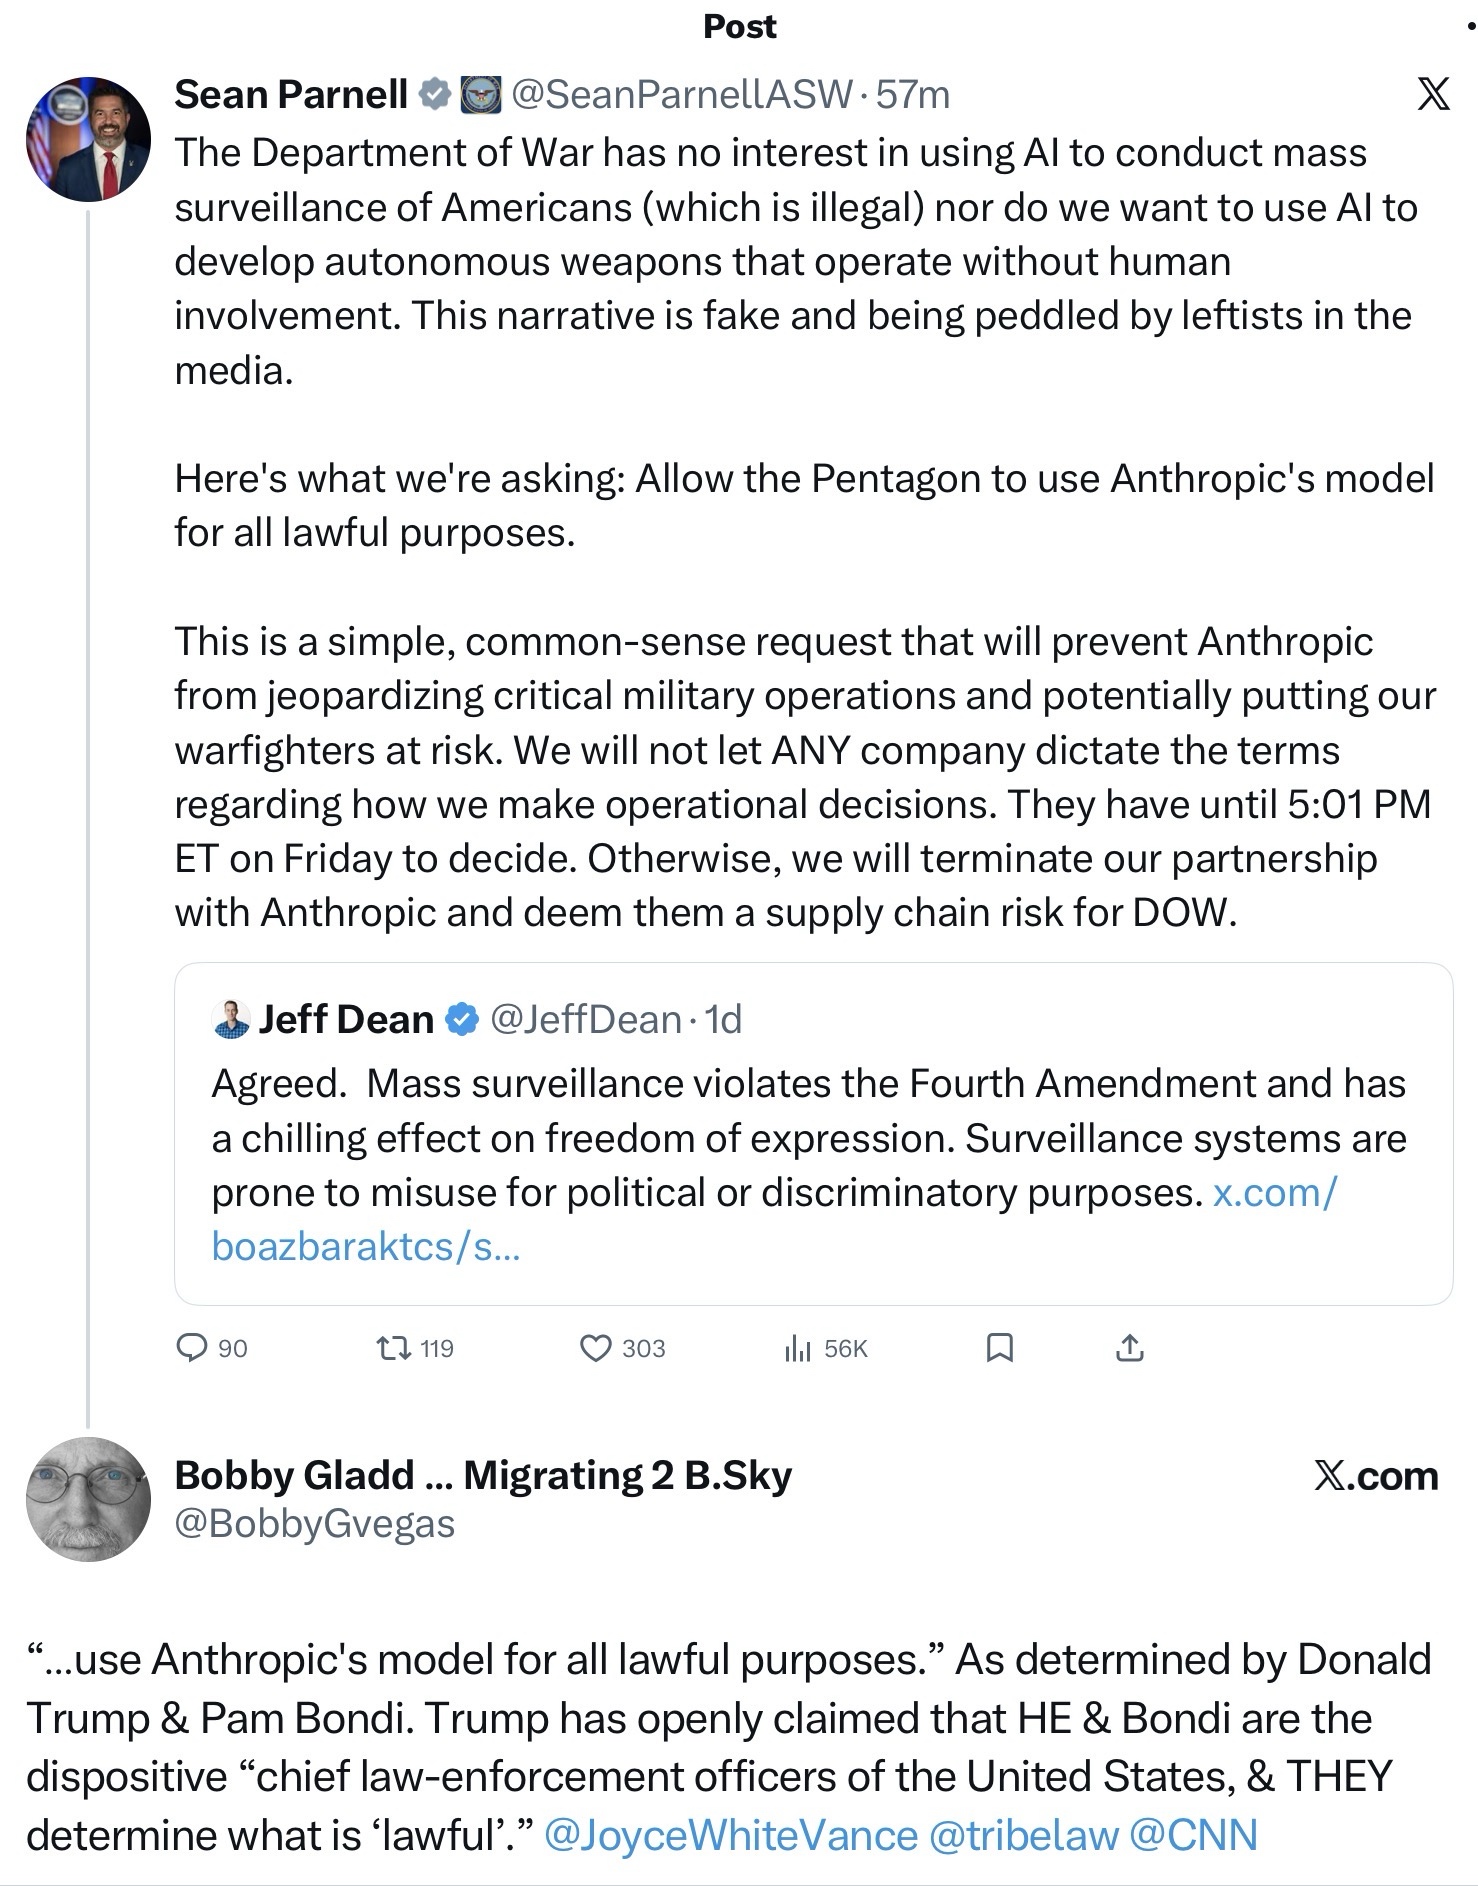Open the @CNN mention
The width and height of the screenshot is (1478, 1886).
tap(1193, 1835)
